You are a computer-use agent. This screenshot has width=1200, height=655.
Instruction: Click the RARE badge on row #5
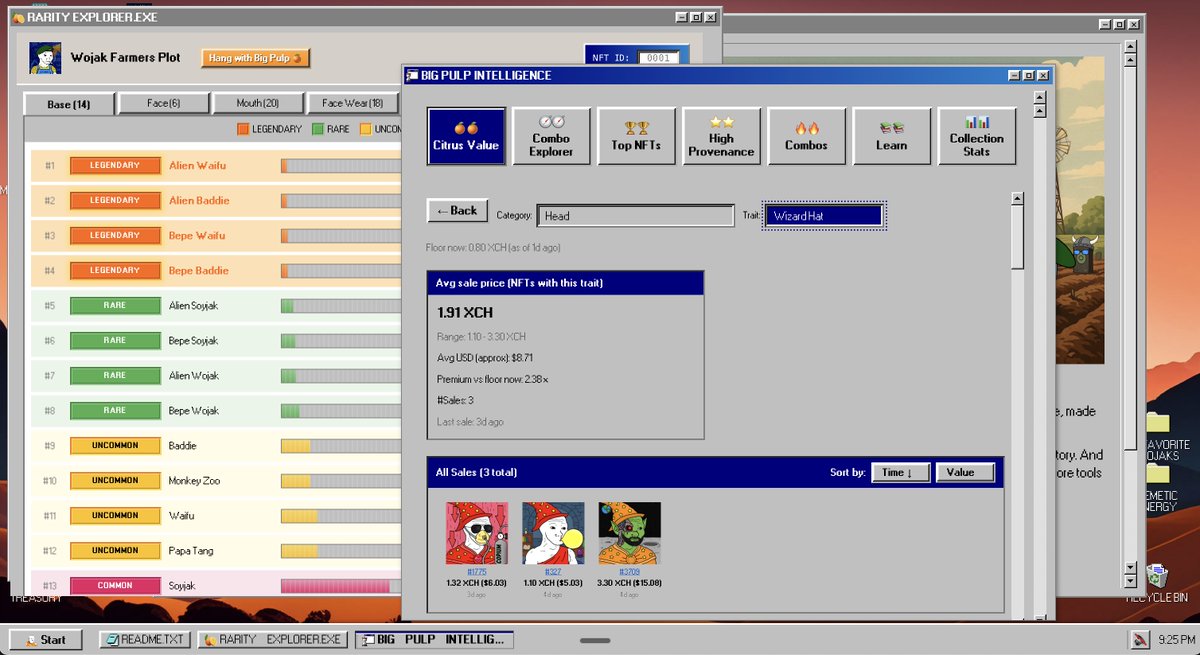coord(115,305)
